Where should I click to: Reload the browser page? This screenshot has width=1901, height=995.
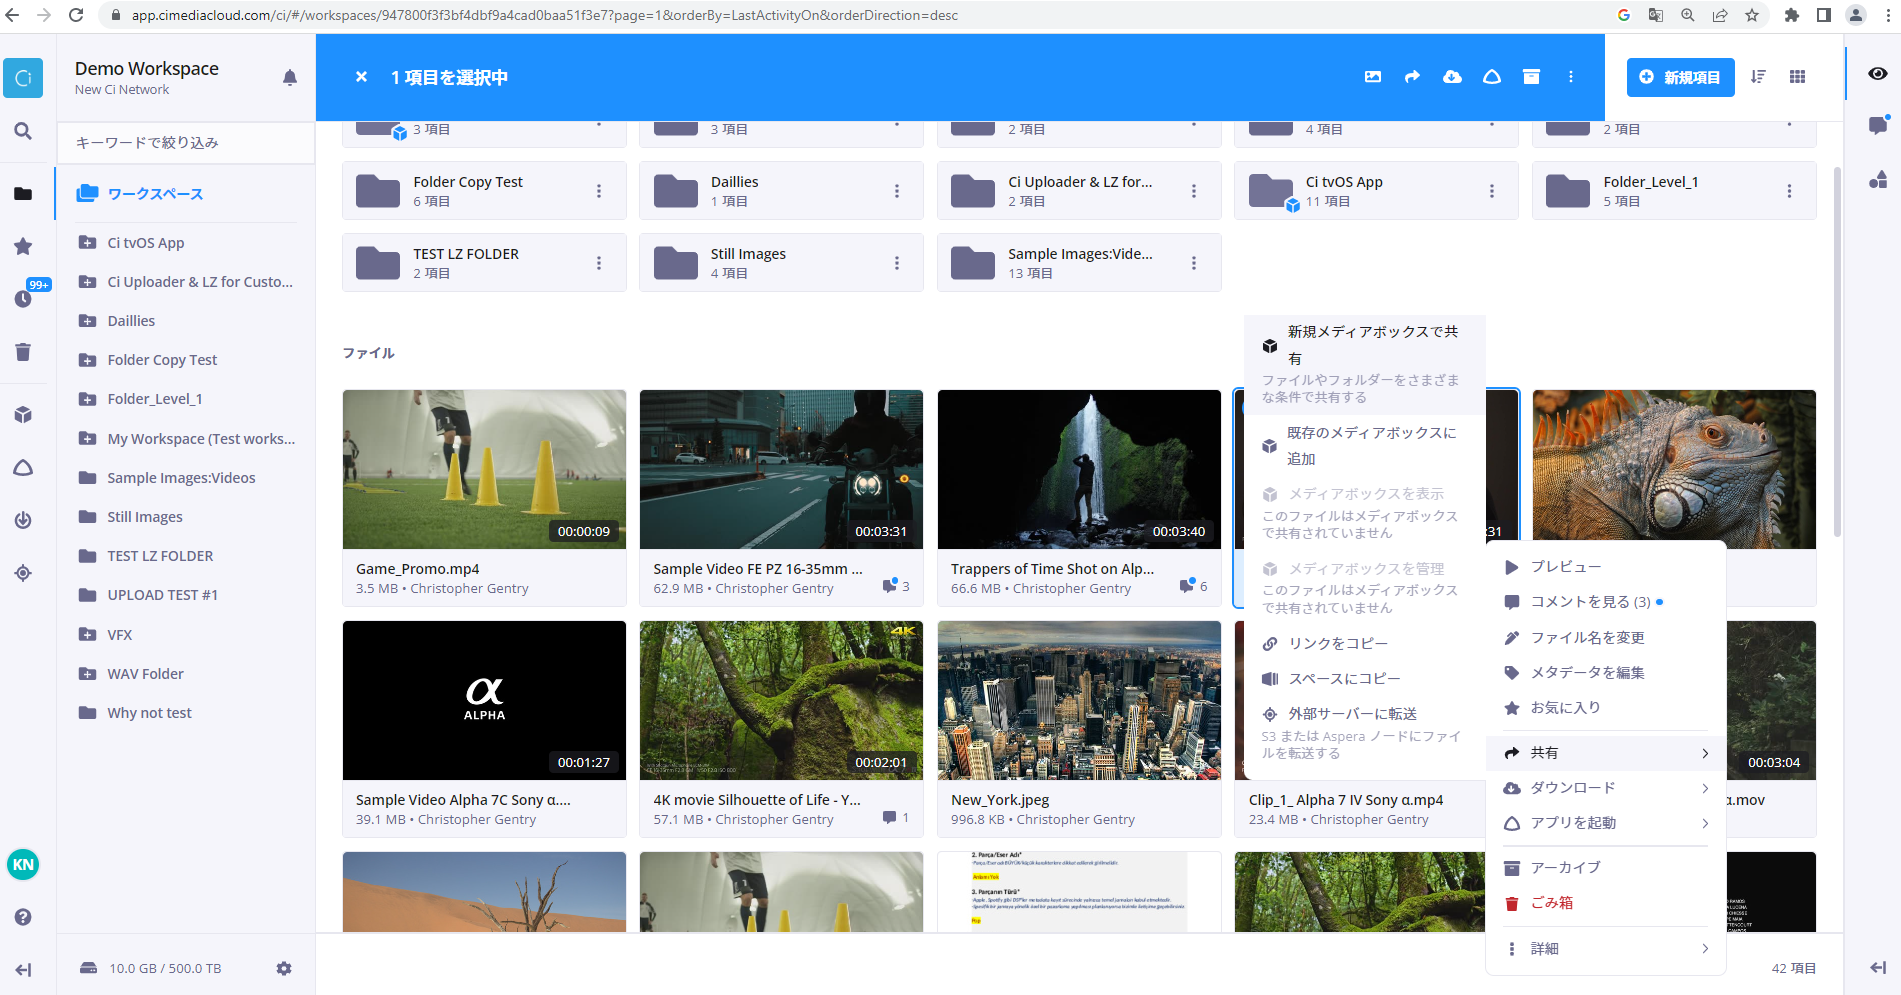coord(76,15)
